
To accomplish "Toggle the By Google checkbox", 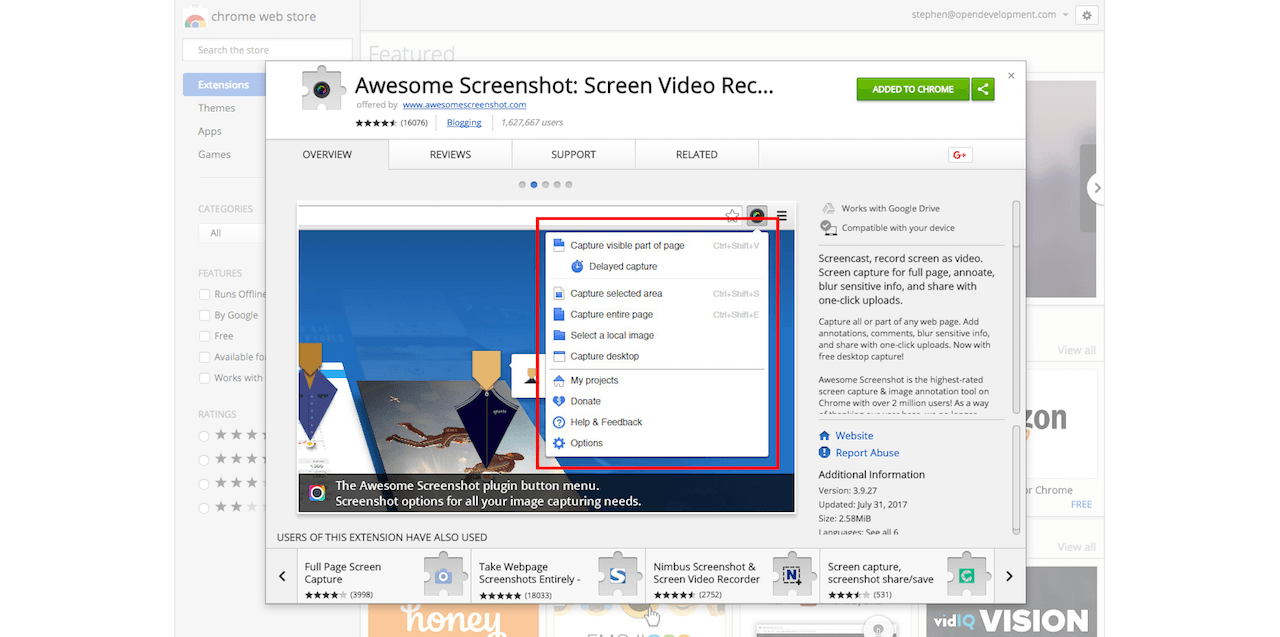I will pyautogui.click(x=205, y=315).
